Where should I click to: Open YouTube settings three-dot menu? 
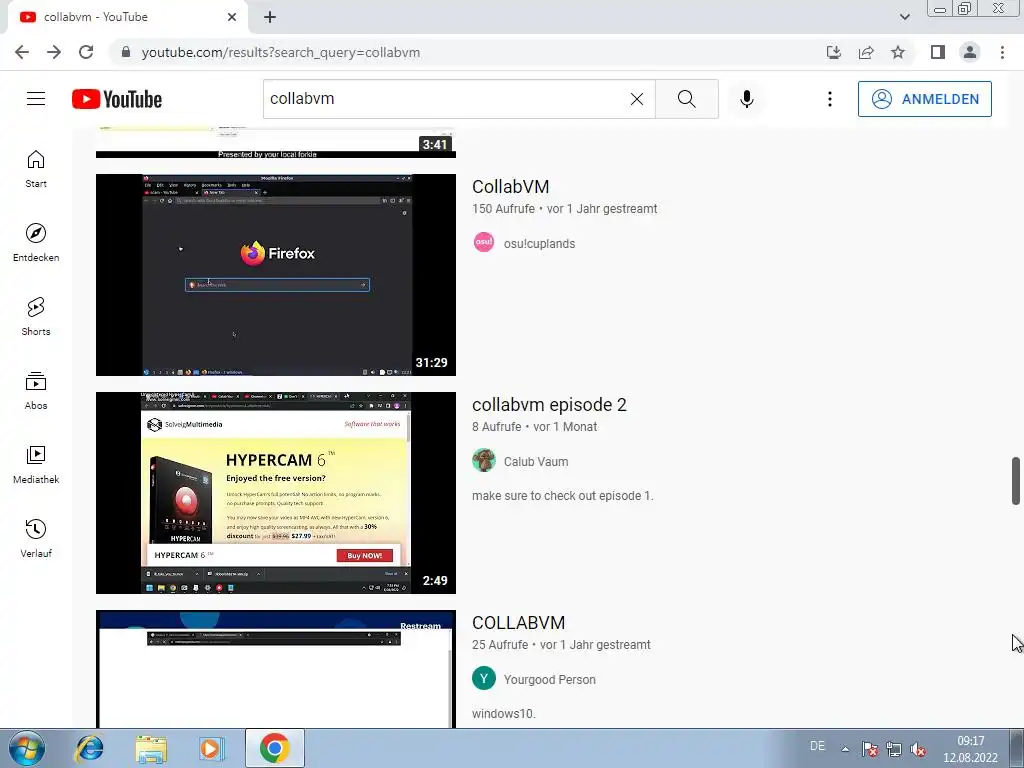[829, 99]
